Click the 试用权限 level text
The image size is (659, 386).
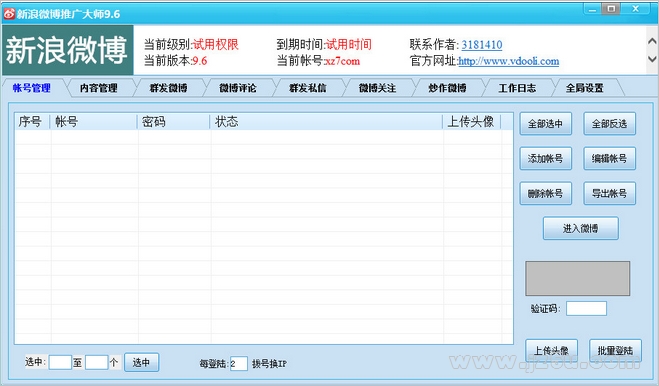click(x=216, y=45)
